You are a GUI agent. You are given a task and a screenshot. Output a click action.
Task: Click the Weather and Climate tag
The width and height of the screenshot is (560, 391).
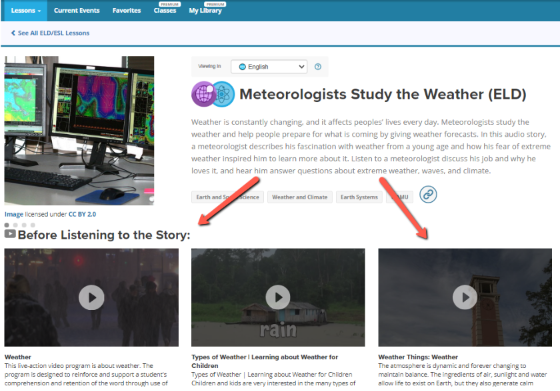pos(300,197)
